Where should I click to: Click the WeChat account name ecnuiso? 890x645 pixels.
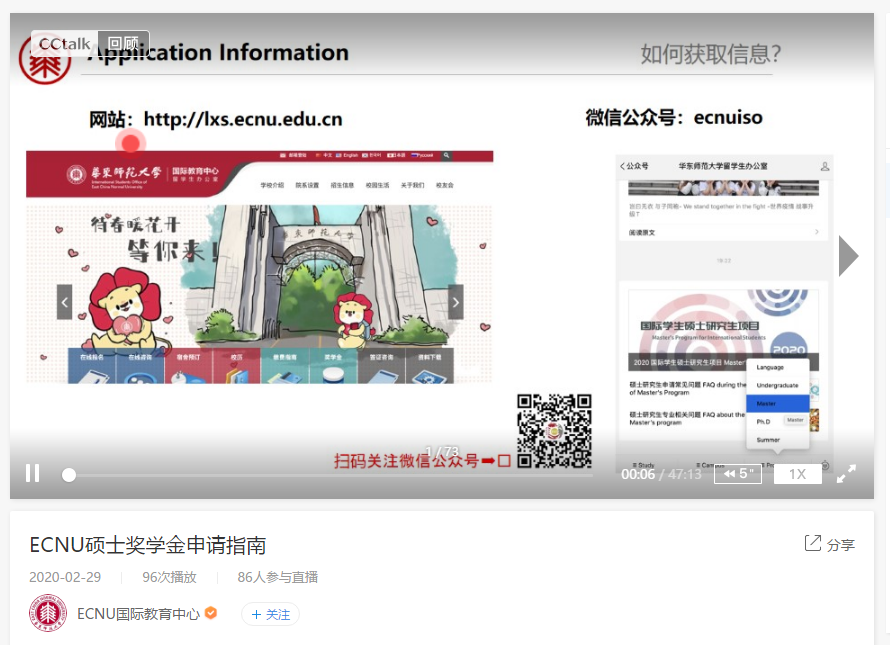point(728,118)
